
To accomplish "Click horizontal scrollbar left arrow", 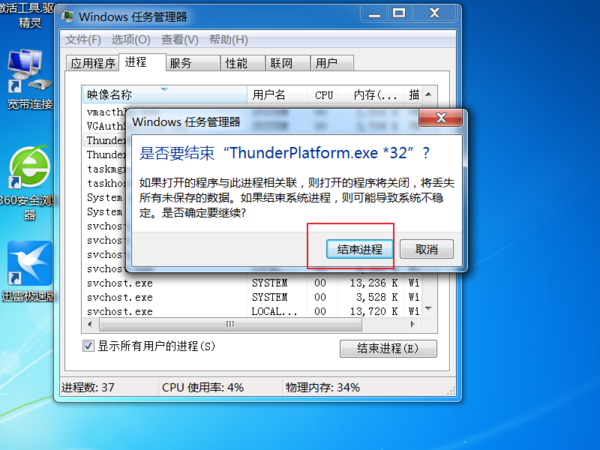I will [90, 324].
